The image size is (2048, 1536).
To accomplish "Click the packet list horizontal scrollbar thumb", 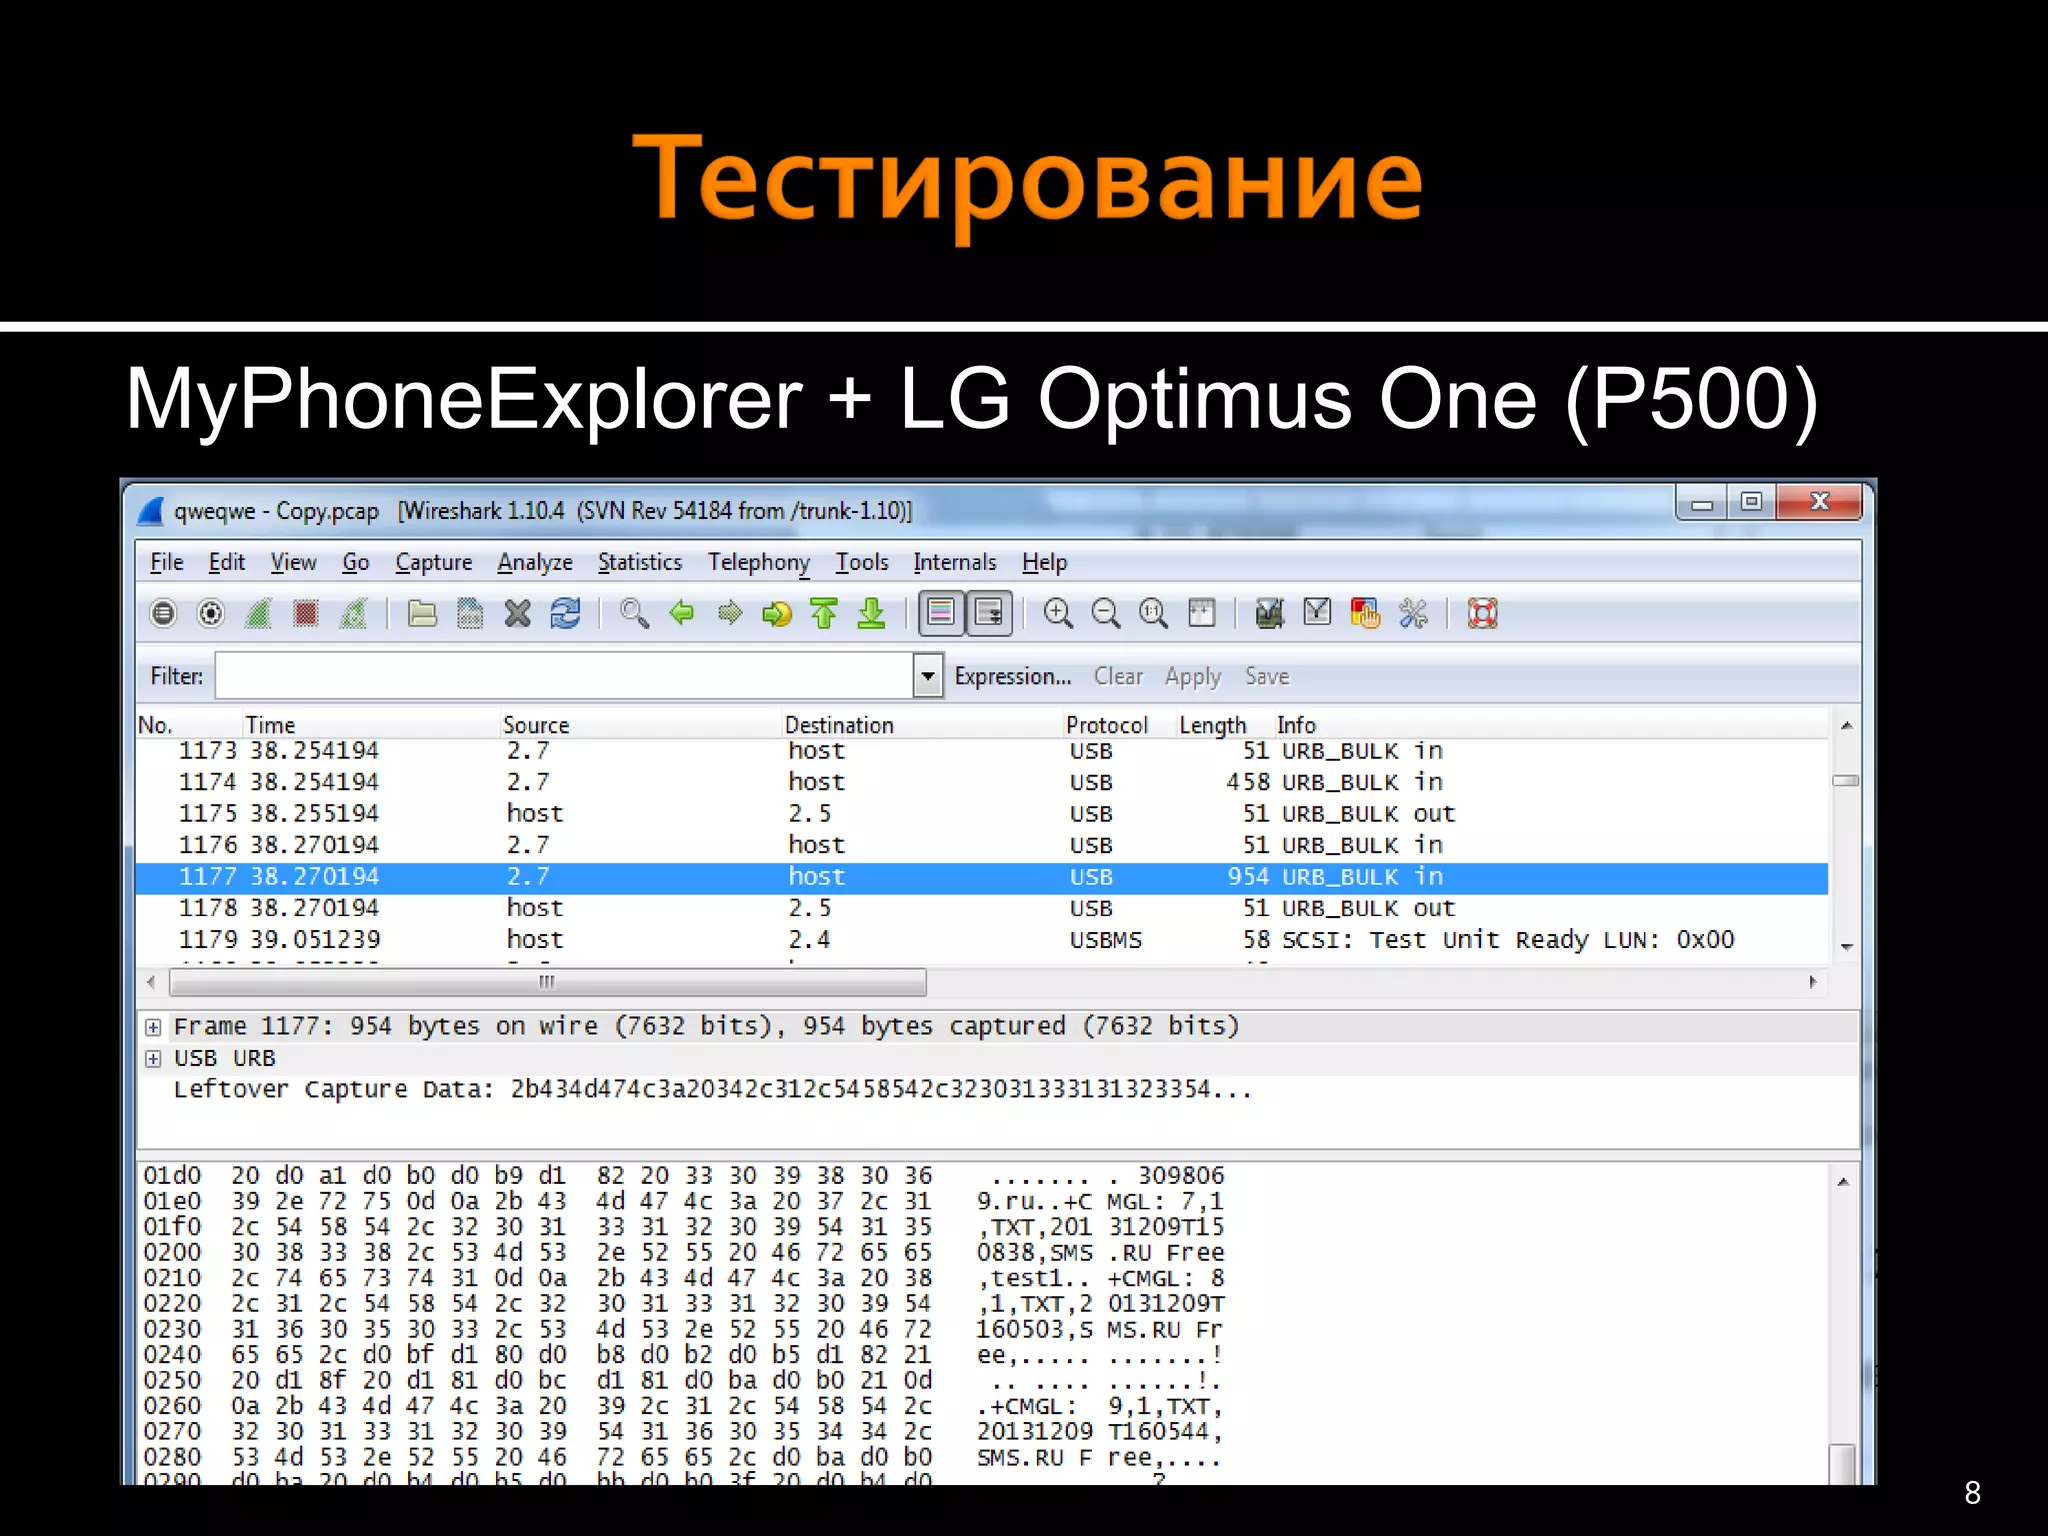I will (547, 982).
